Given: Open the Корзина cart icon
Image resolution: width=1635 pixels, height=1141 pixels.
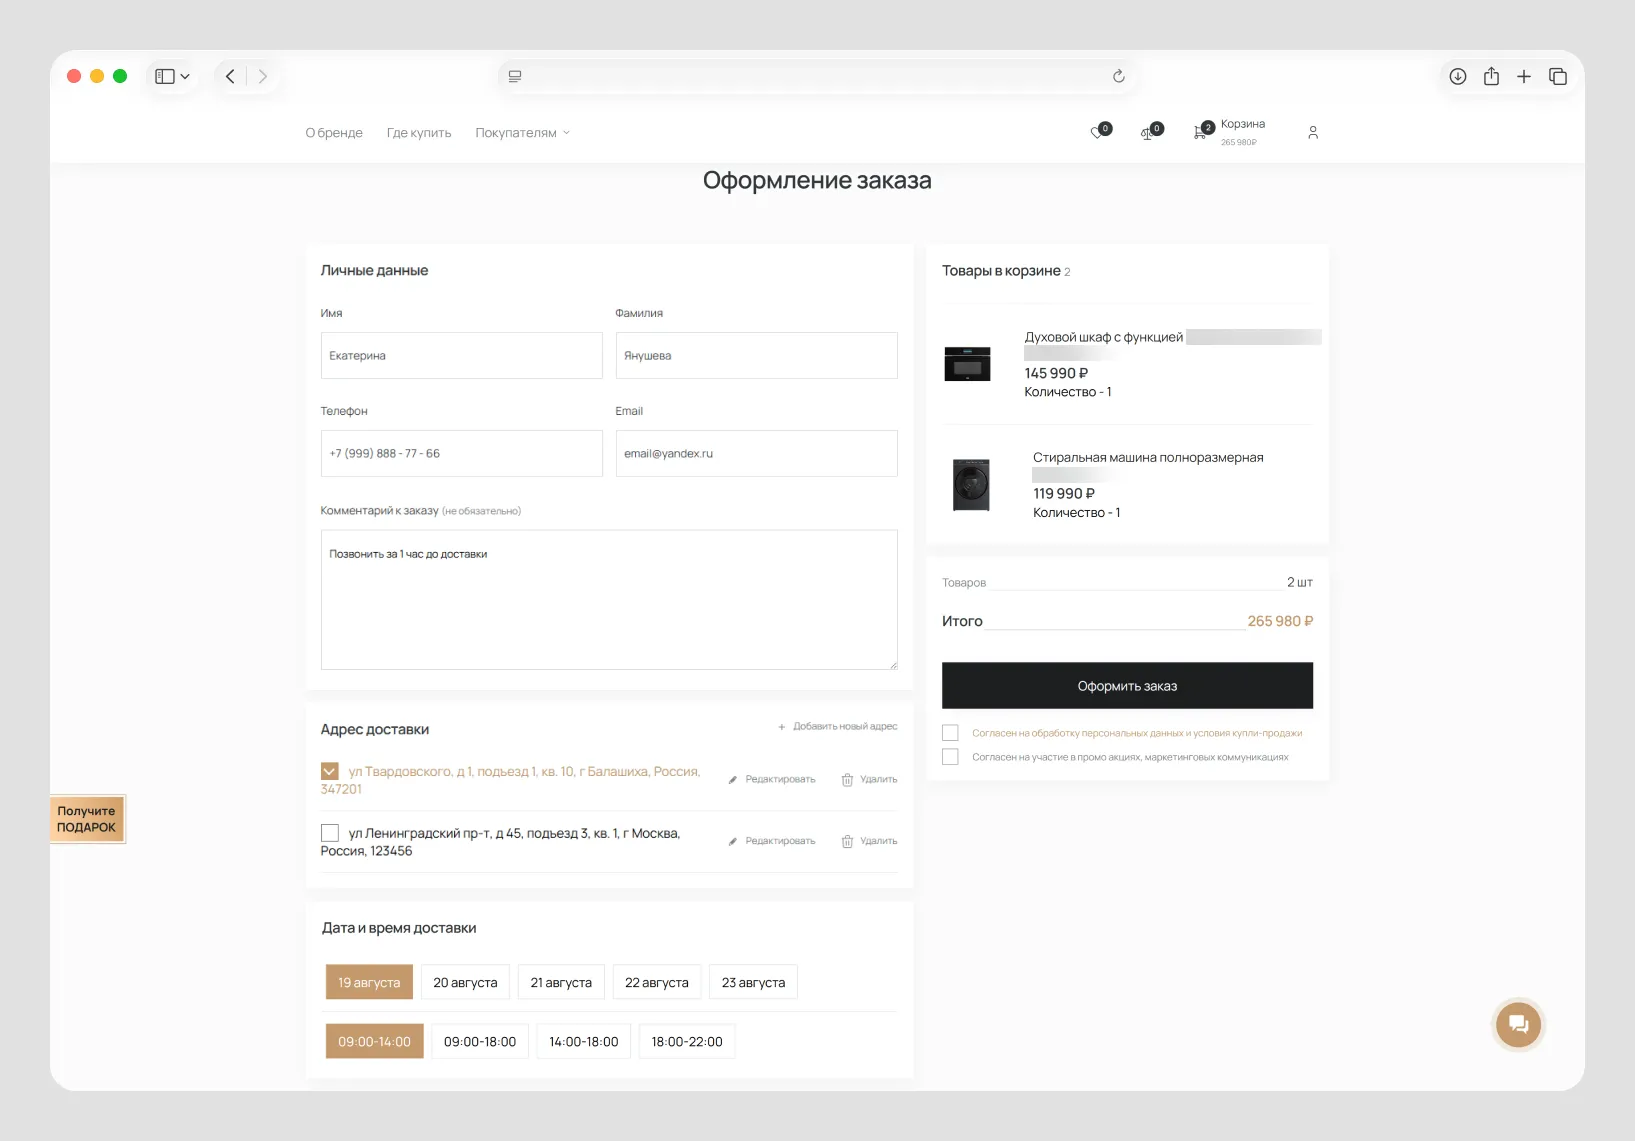Looking at the screenshot, I should (1199, 133).
